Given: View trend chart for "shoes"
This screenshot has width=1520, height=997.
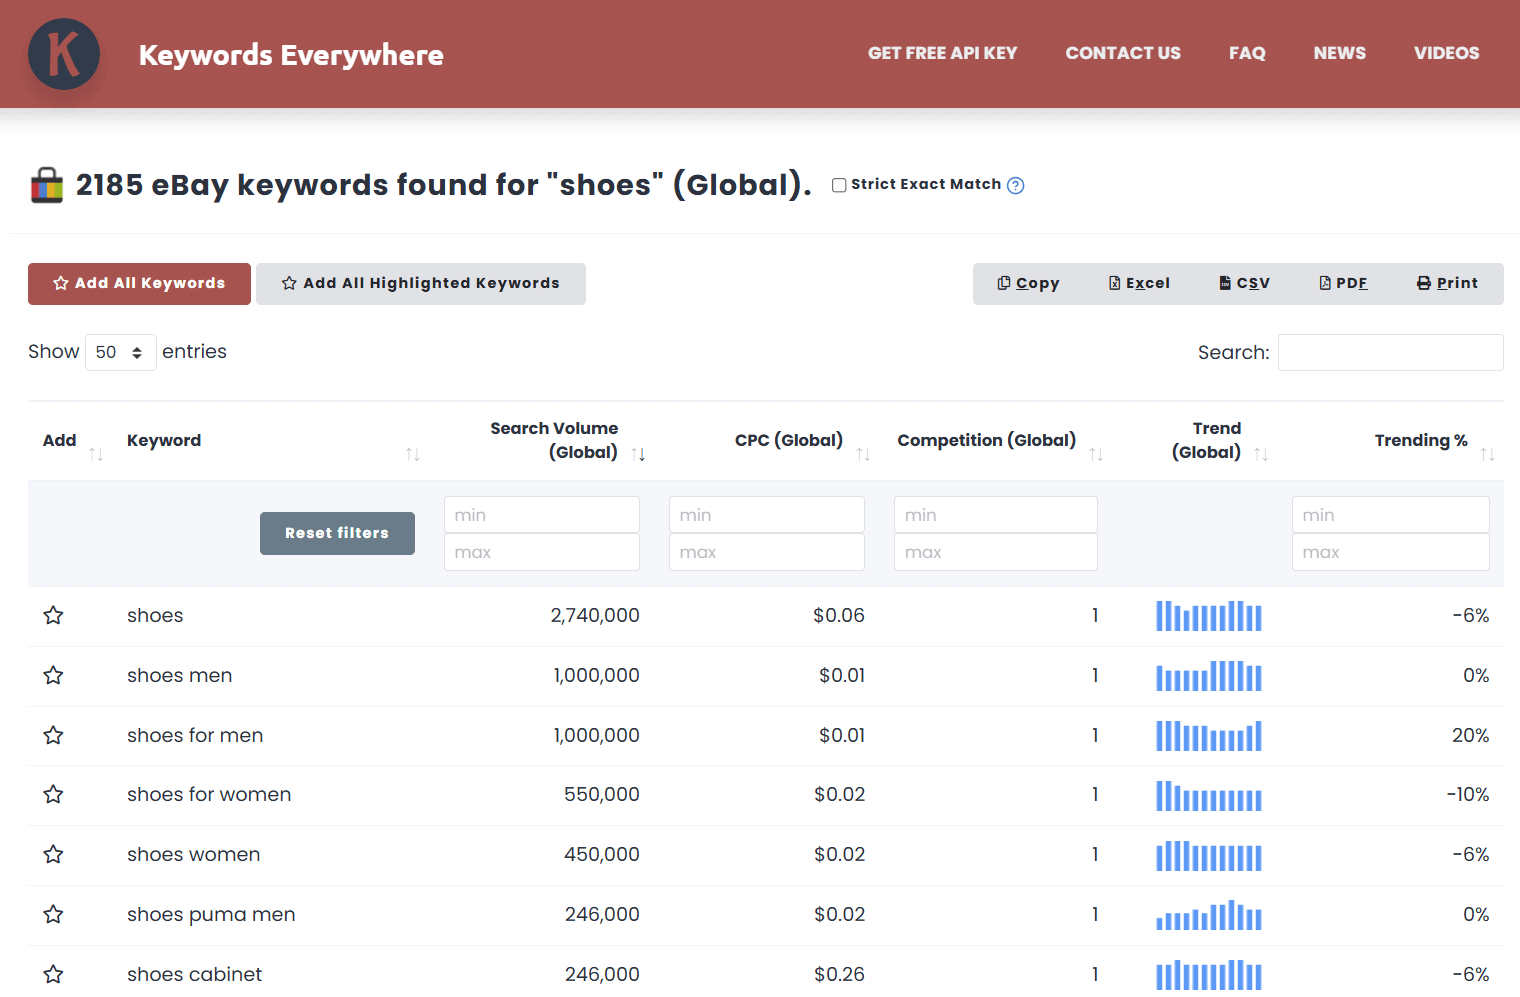Looking at the screenshot, I should point(1209,615).
